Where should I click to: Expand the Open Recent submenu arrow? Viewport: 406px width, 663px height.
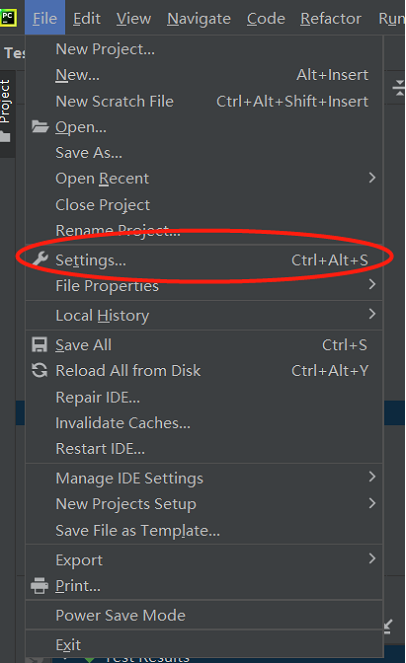click(x=372, y=178)
